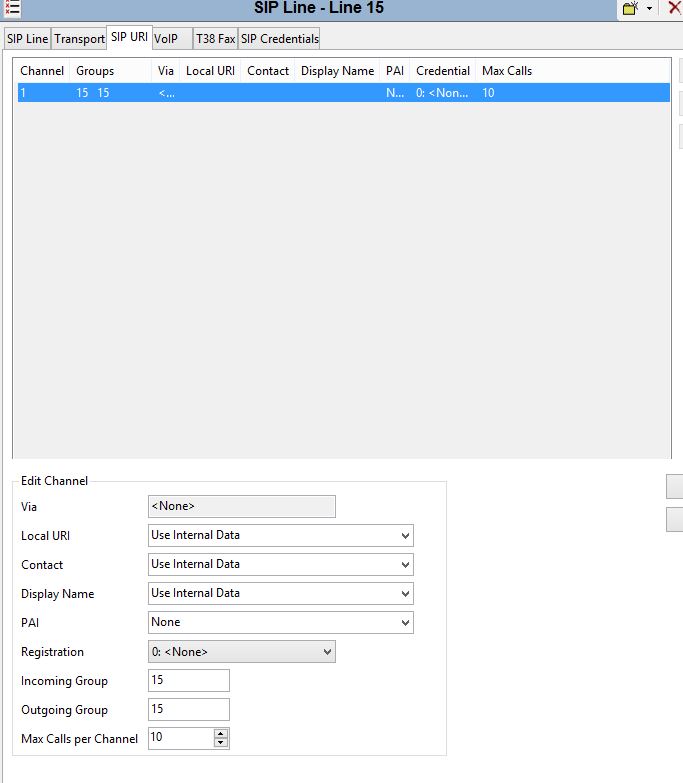Go to the VoIP tab
This screenshot has width=683, height=783.
pos(172,38)
